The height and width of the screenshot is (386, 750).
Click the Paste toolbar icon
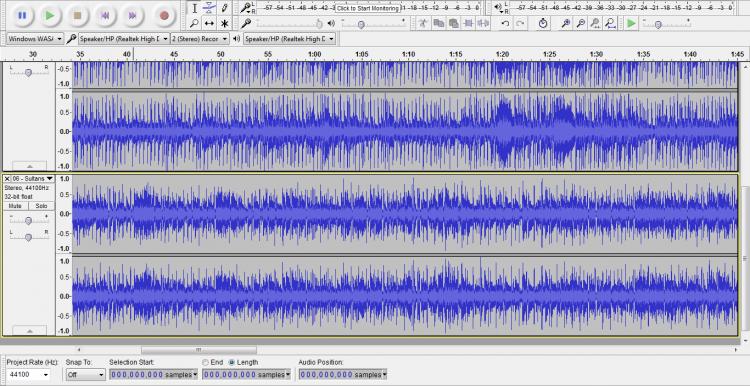tap(453, 23)
